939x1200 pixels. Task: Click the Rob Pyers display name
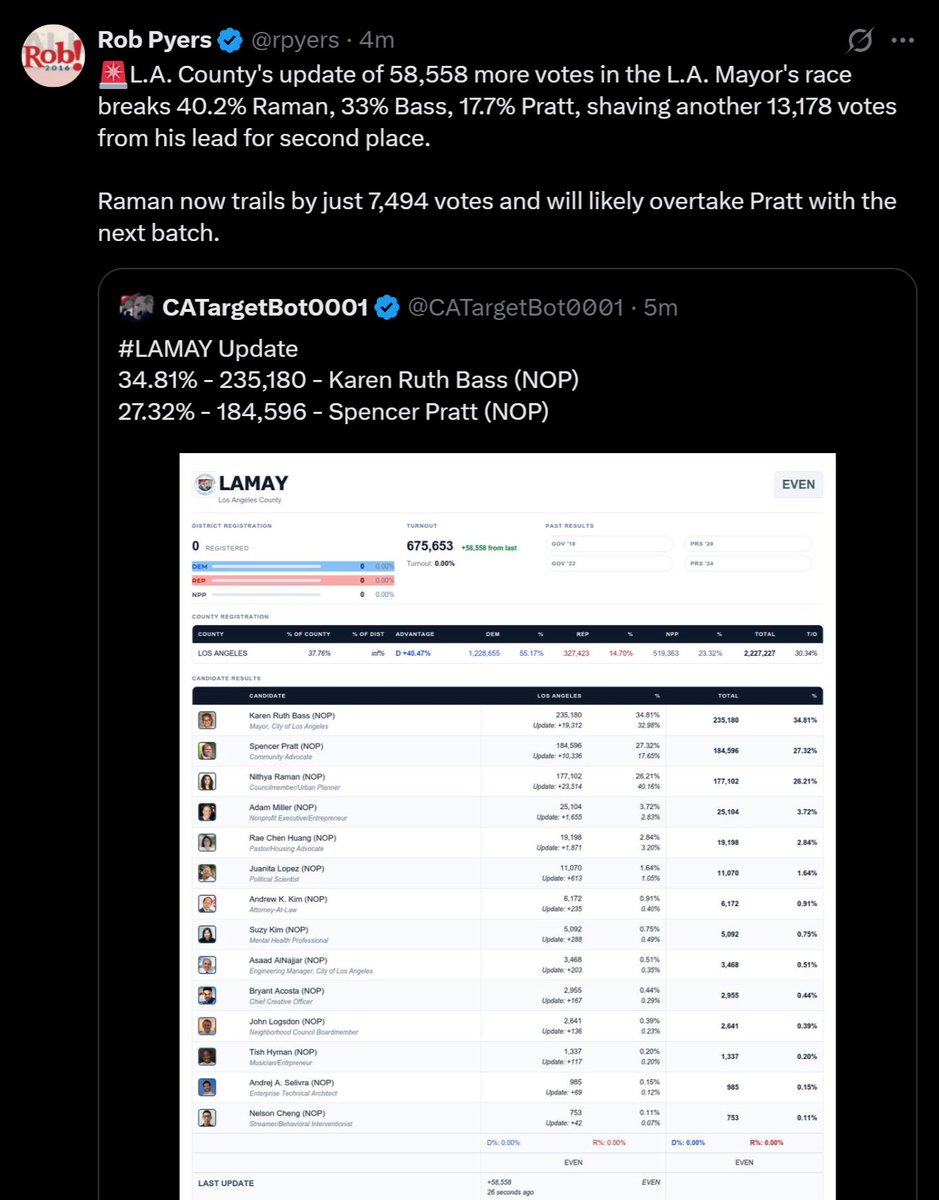click(x=155, y=41)
